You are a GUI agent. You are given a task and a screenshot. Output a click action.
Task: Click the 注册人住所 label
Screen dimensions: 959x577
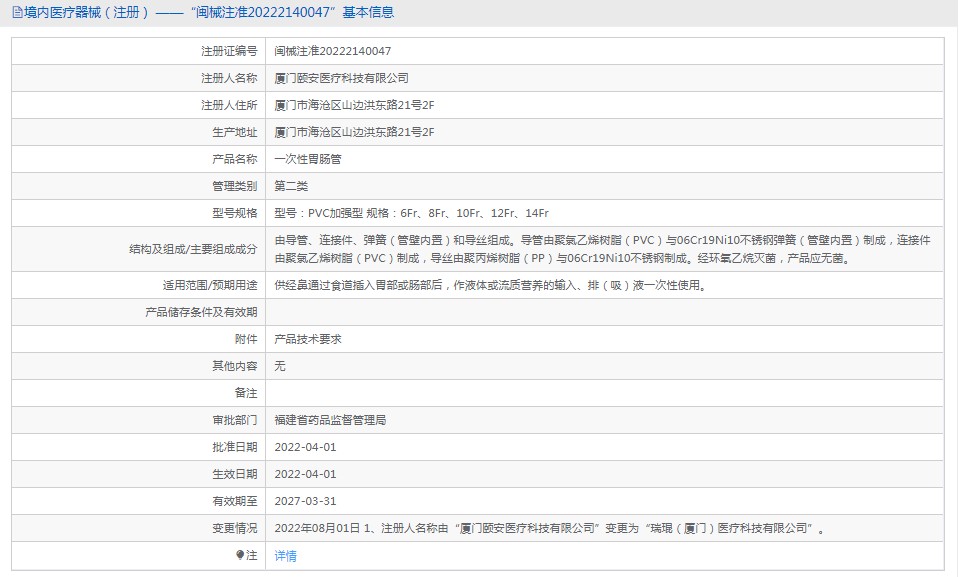(229, 105)
